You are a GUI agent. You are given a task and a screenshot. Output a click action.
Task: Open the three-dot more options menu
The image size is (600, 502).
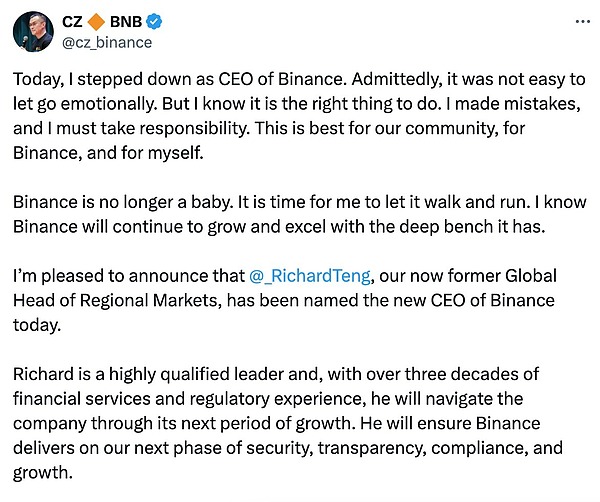(x=581, y=21)
